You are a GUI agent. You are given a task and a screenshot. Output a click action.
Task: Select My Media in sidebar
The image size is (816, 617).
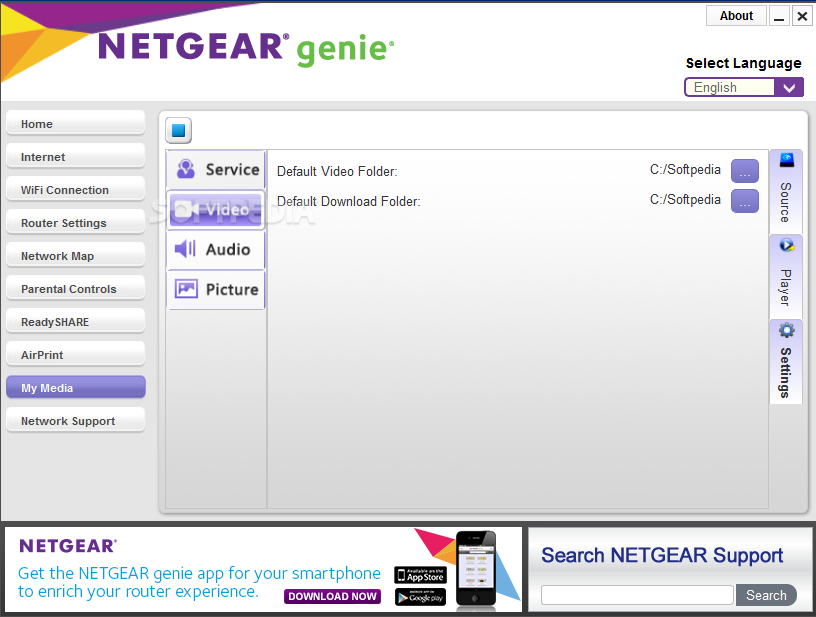[75, 388]
